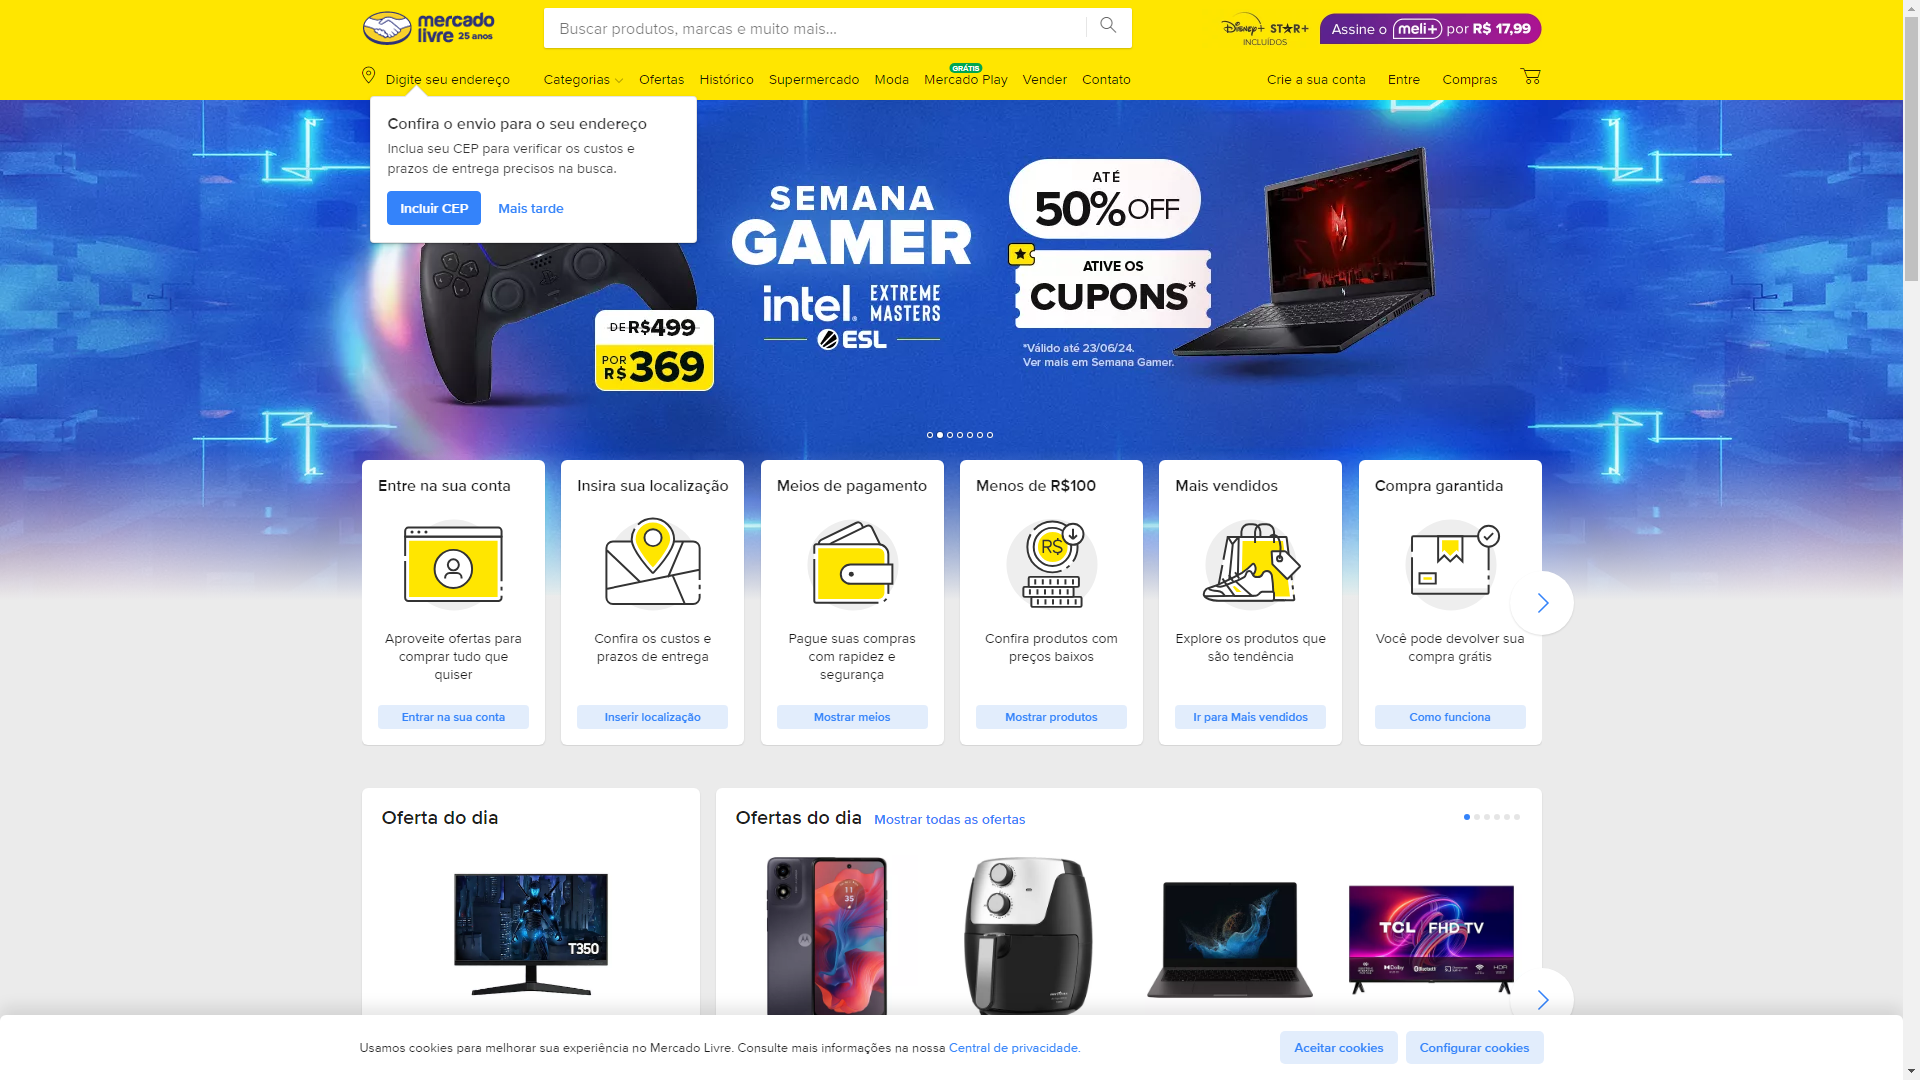Click the Incluir CEP button

434,208
